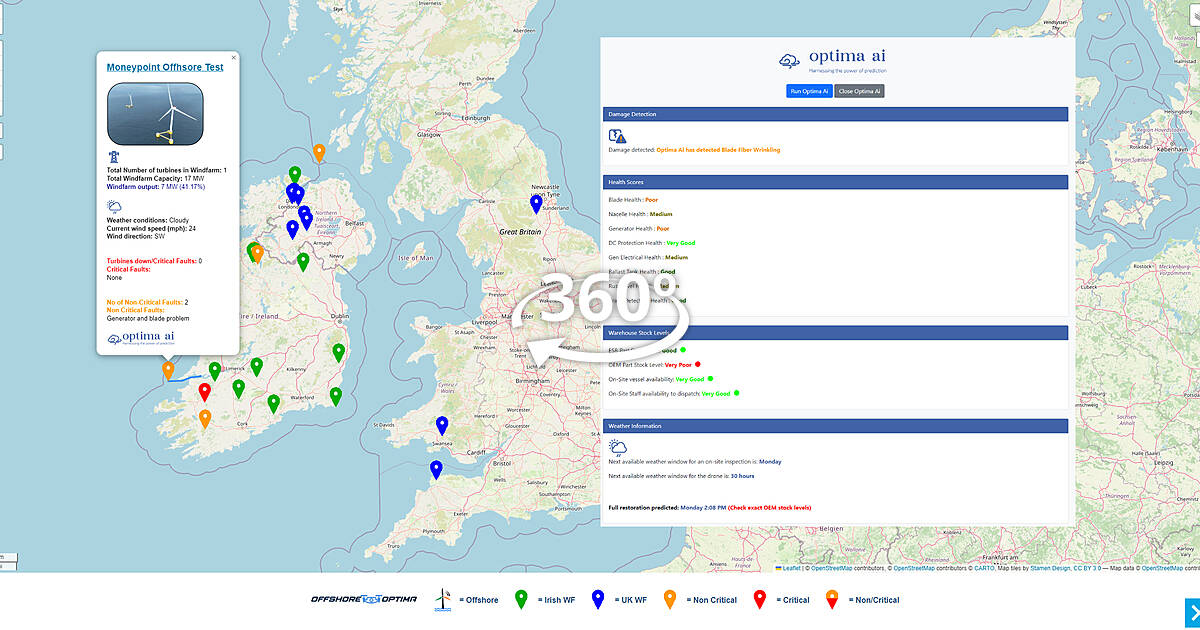Click the Damage Detection section header
The image size is (1200, 630).
(x=836, y=115)
